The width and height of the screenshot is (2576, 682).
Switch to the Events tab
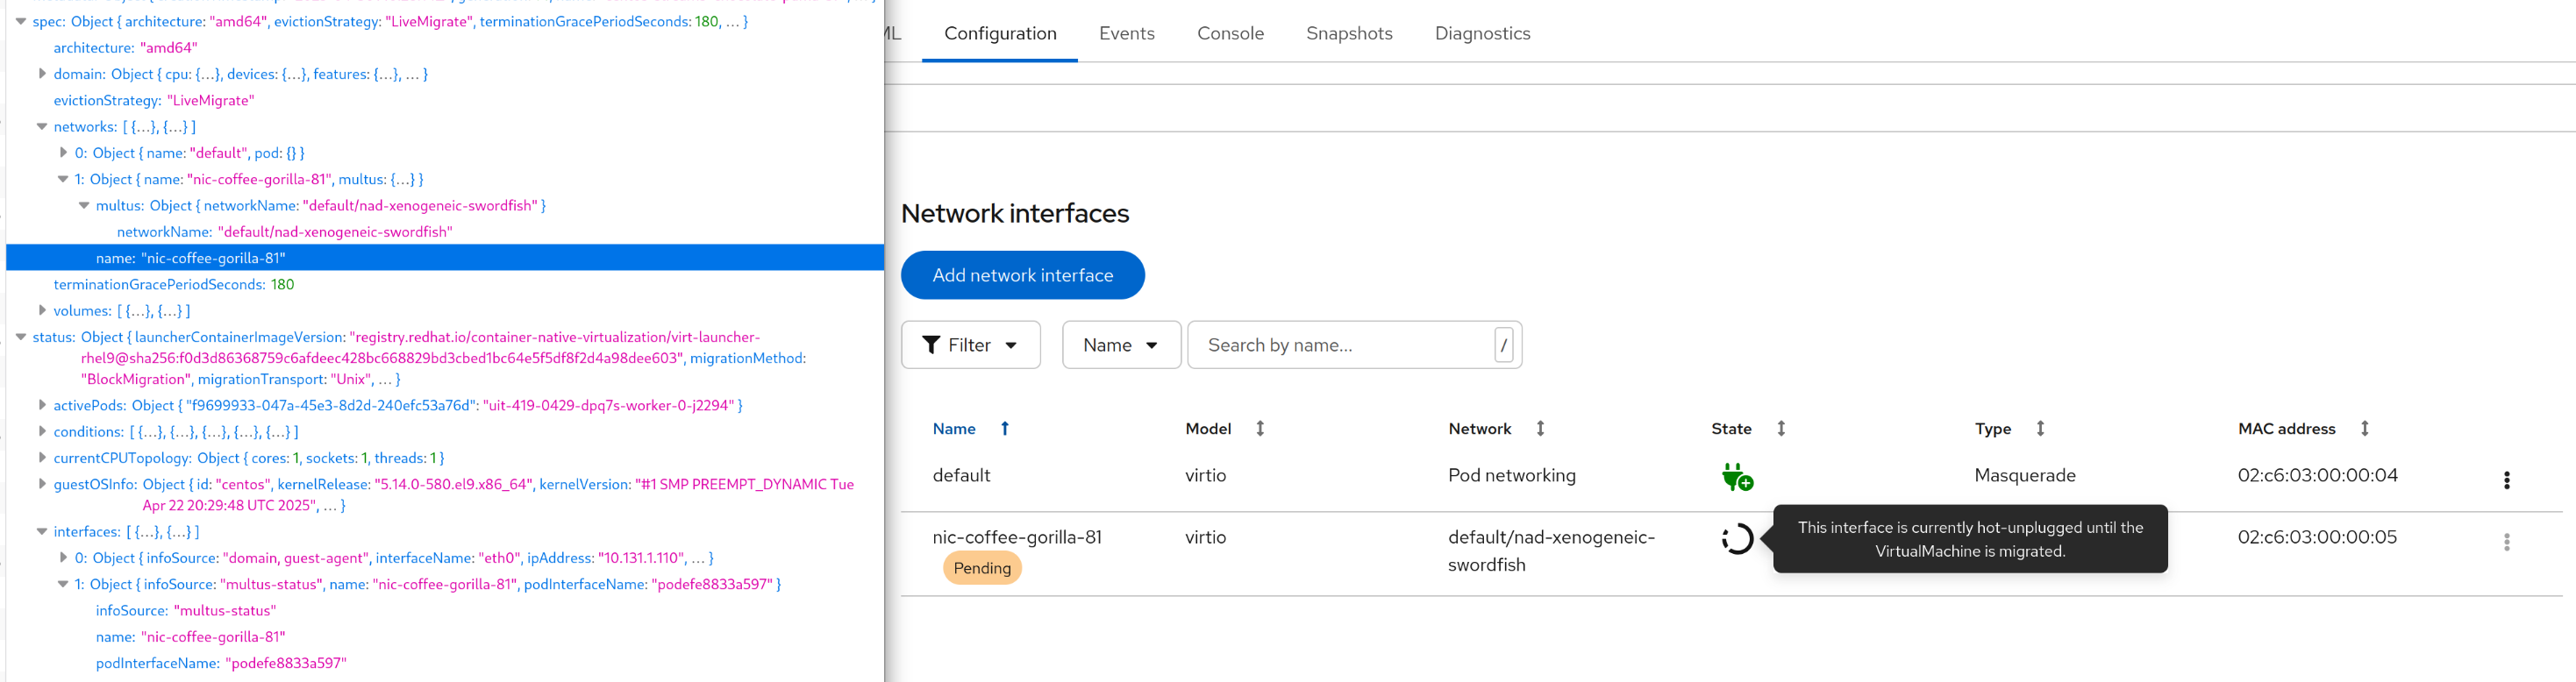pos(1126,33)
